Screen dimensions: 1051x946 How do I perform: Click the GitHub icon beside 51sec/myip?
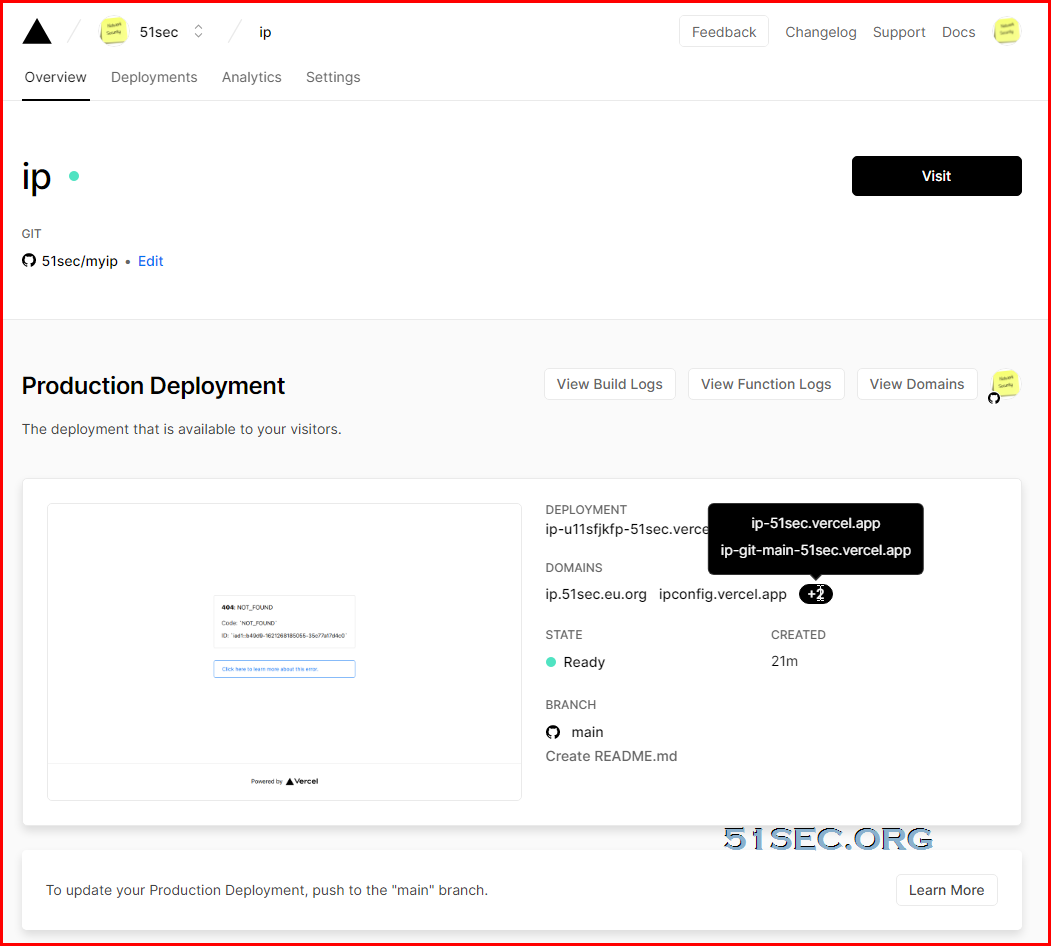[29, 260]
